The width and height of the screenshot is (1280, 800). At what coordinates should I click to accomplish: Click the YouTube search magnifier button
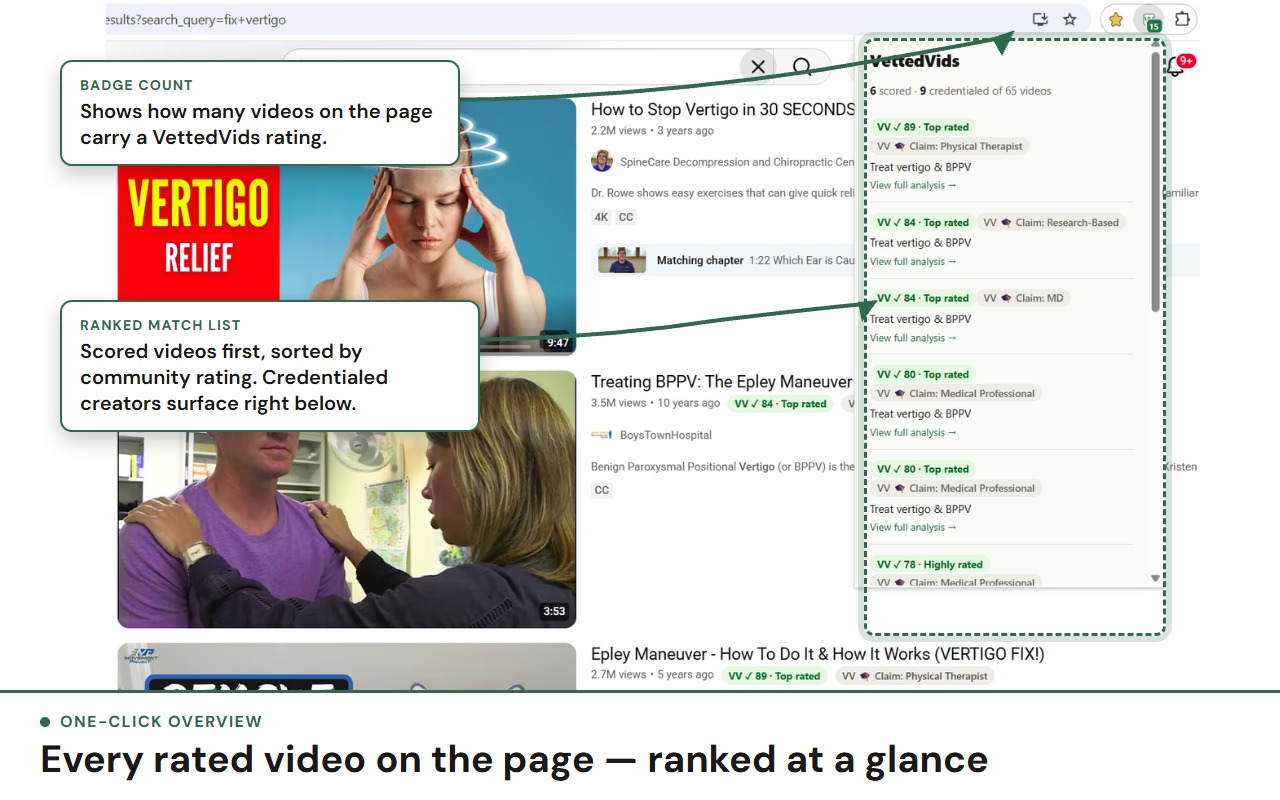pyautogui.click(x=802, y=67)
